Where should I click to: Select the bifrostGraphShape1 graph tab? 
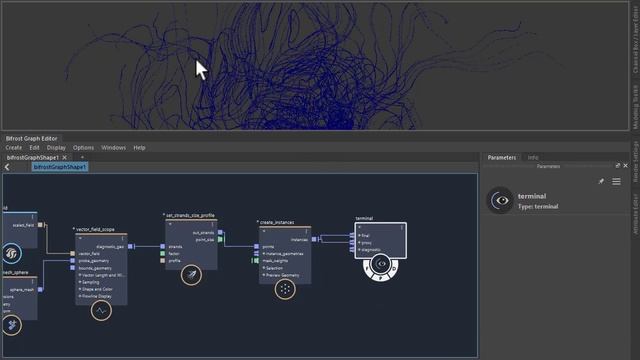(x=33, y=157)
